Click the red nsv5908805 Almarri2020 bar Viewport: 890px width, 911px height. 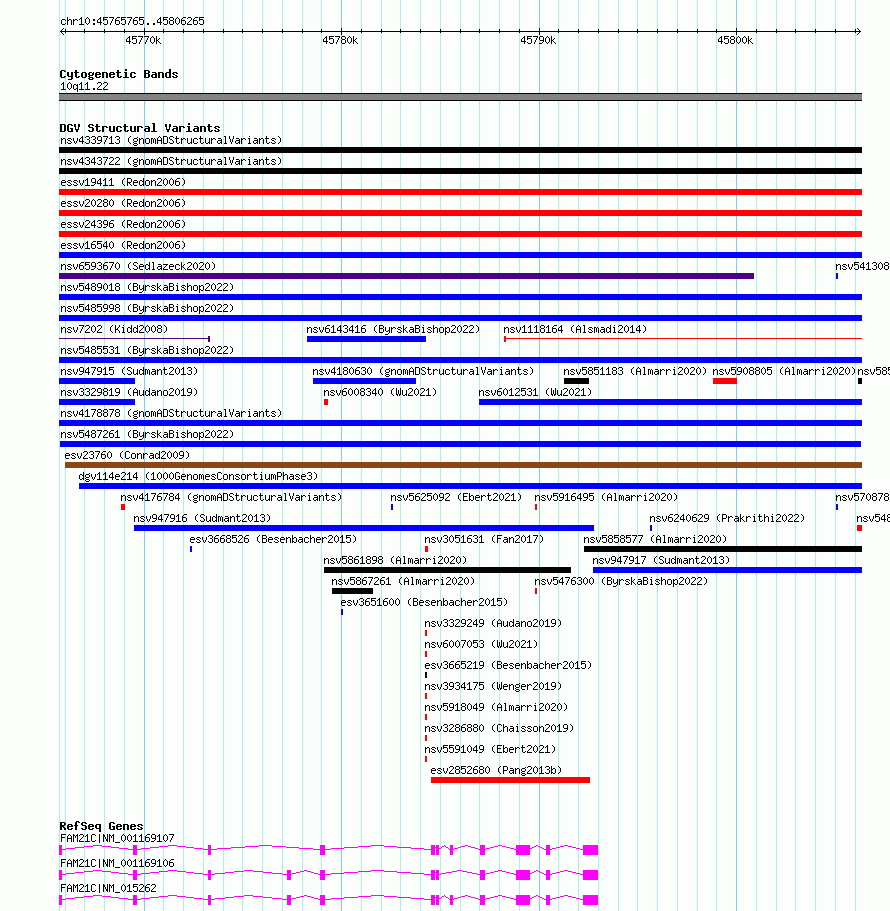pos(725,381)
